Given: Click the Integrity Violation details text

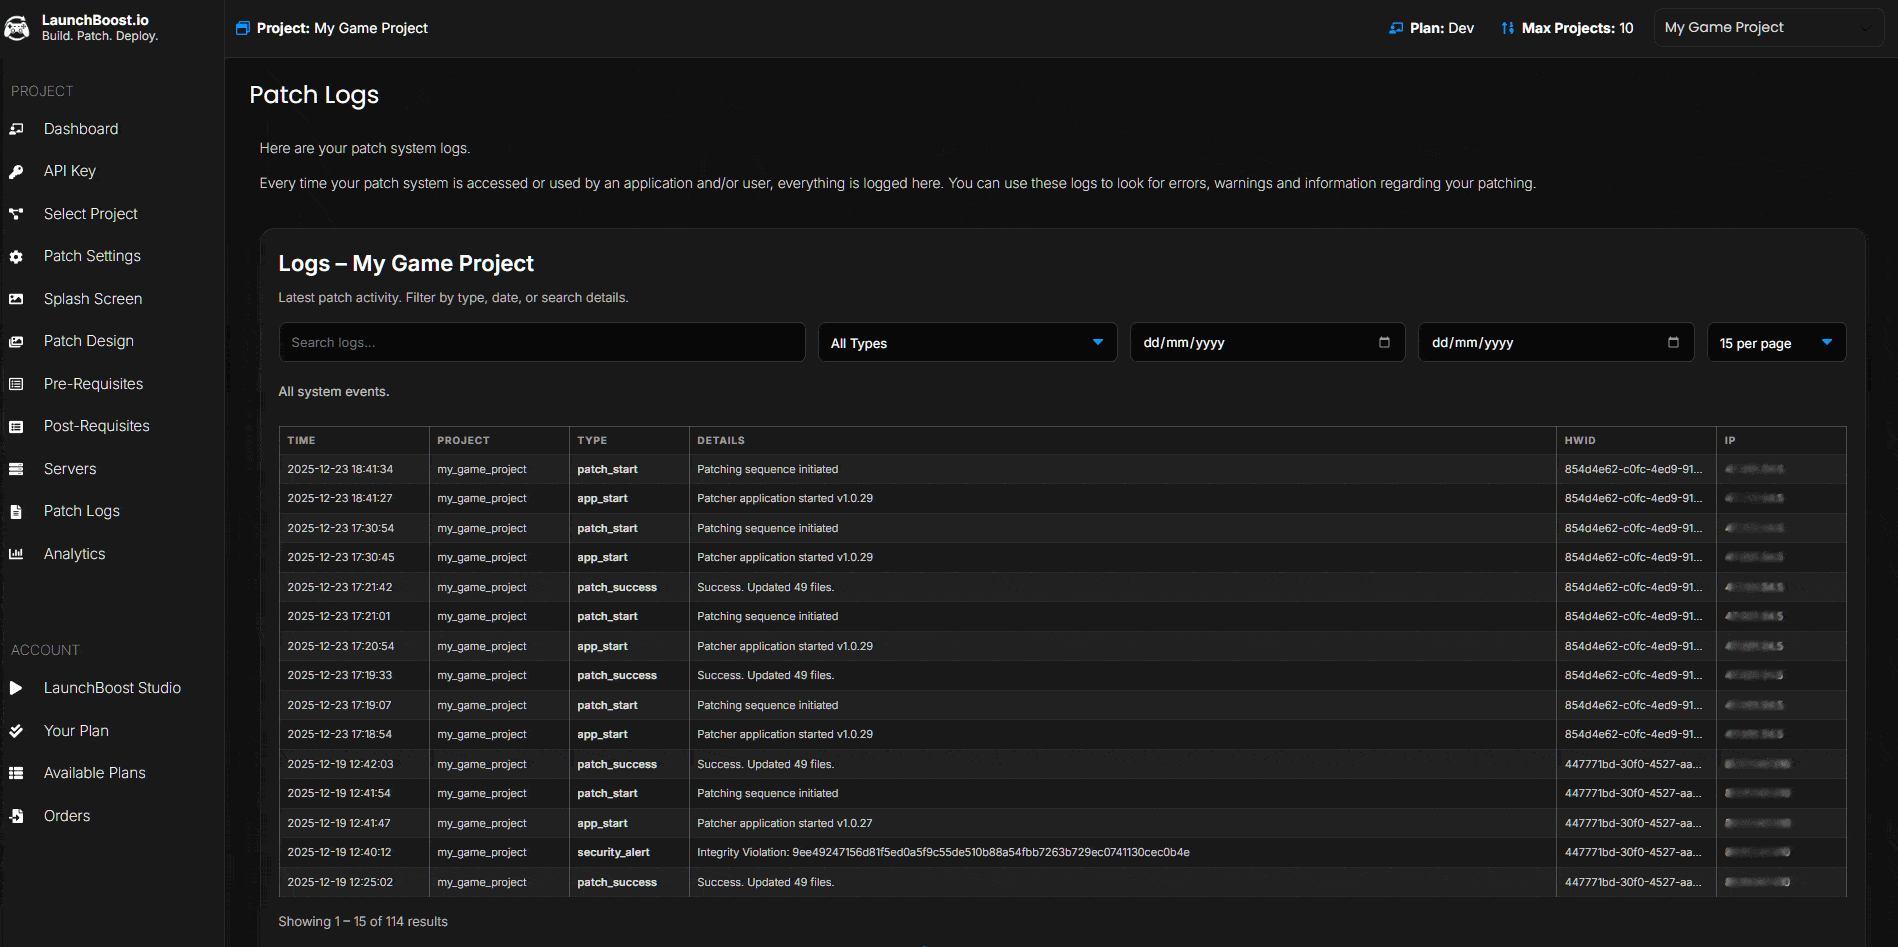Looking at the screenshot, I should pyautogui.click(x=943, y=853).
